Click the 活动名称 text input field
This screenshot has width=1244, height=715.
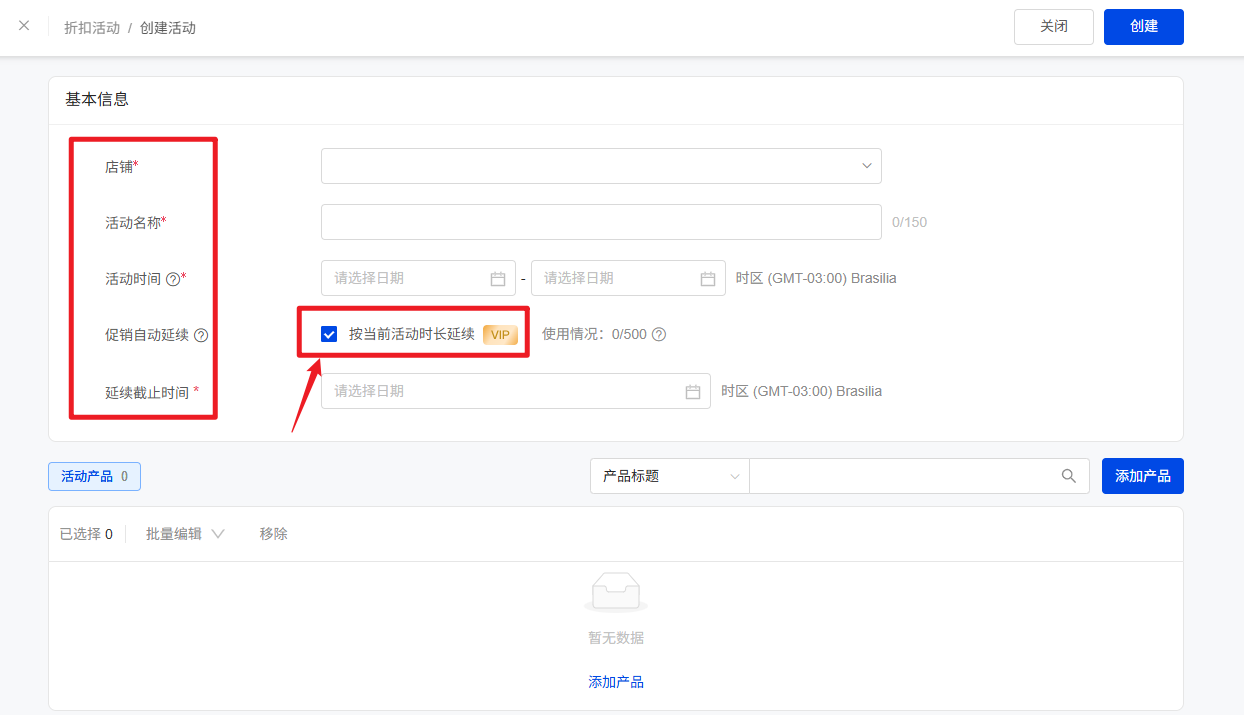pyautogui.click(x=601, y=222)
